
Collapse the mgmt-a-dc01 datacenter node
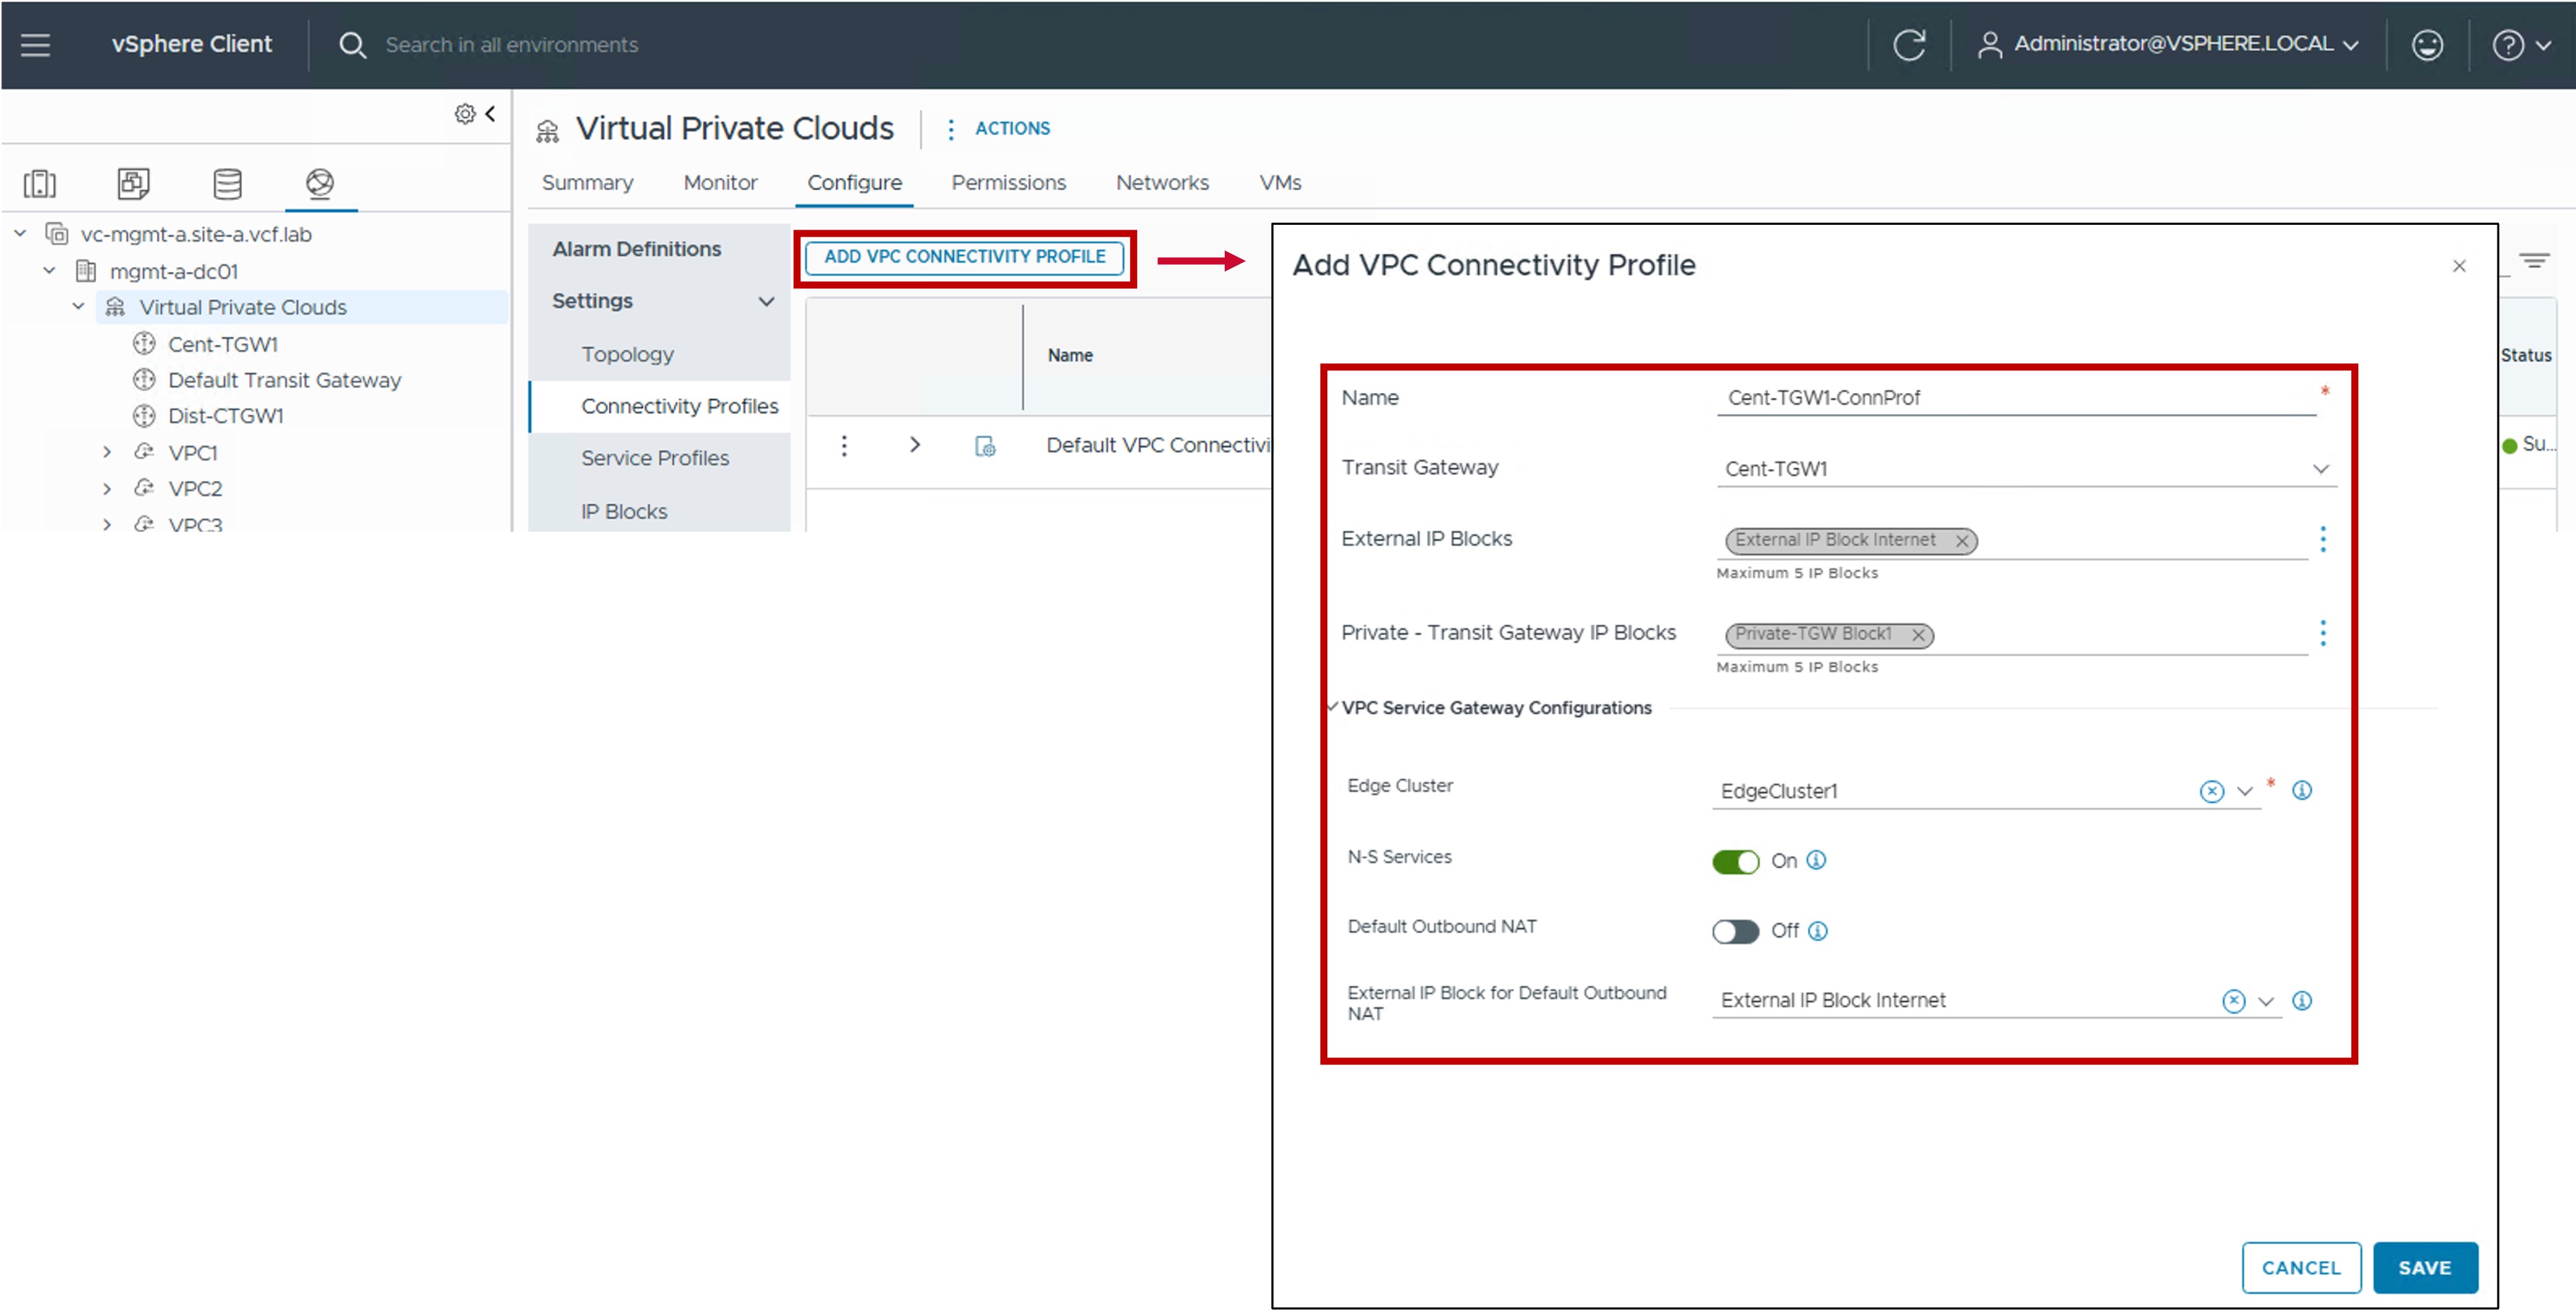(49, 271)
